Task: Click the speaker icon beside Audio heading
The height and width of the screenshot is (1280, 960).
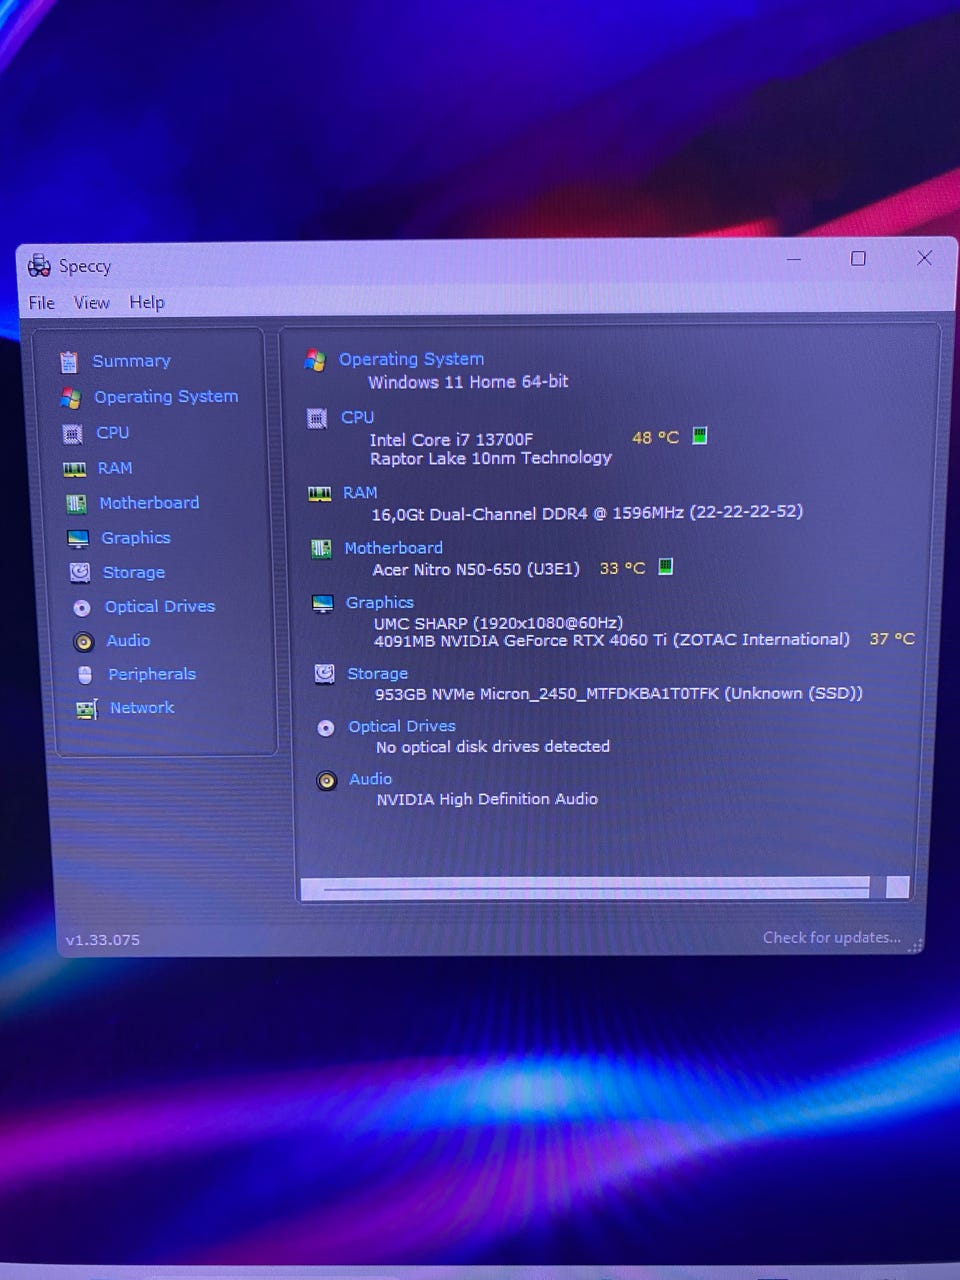Action: tap(326, 781)
